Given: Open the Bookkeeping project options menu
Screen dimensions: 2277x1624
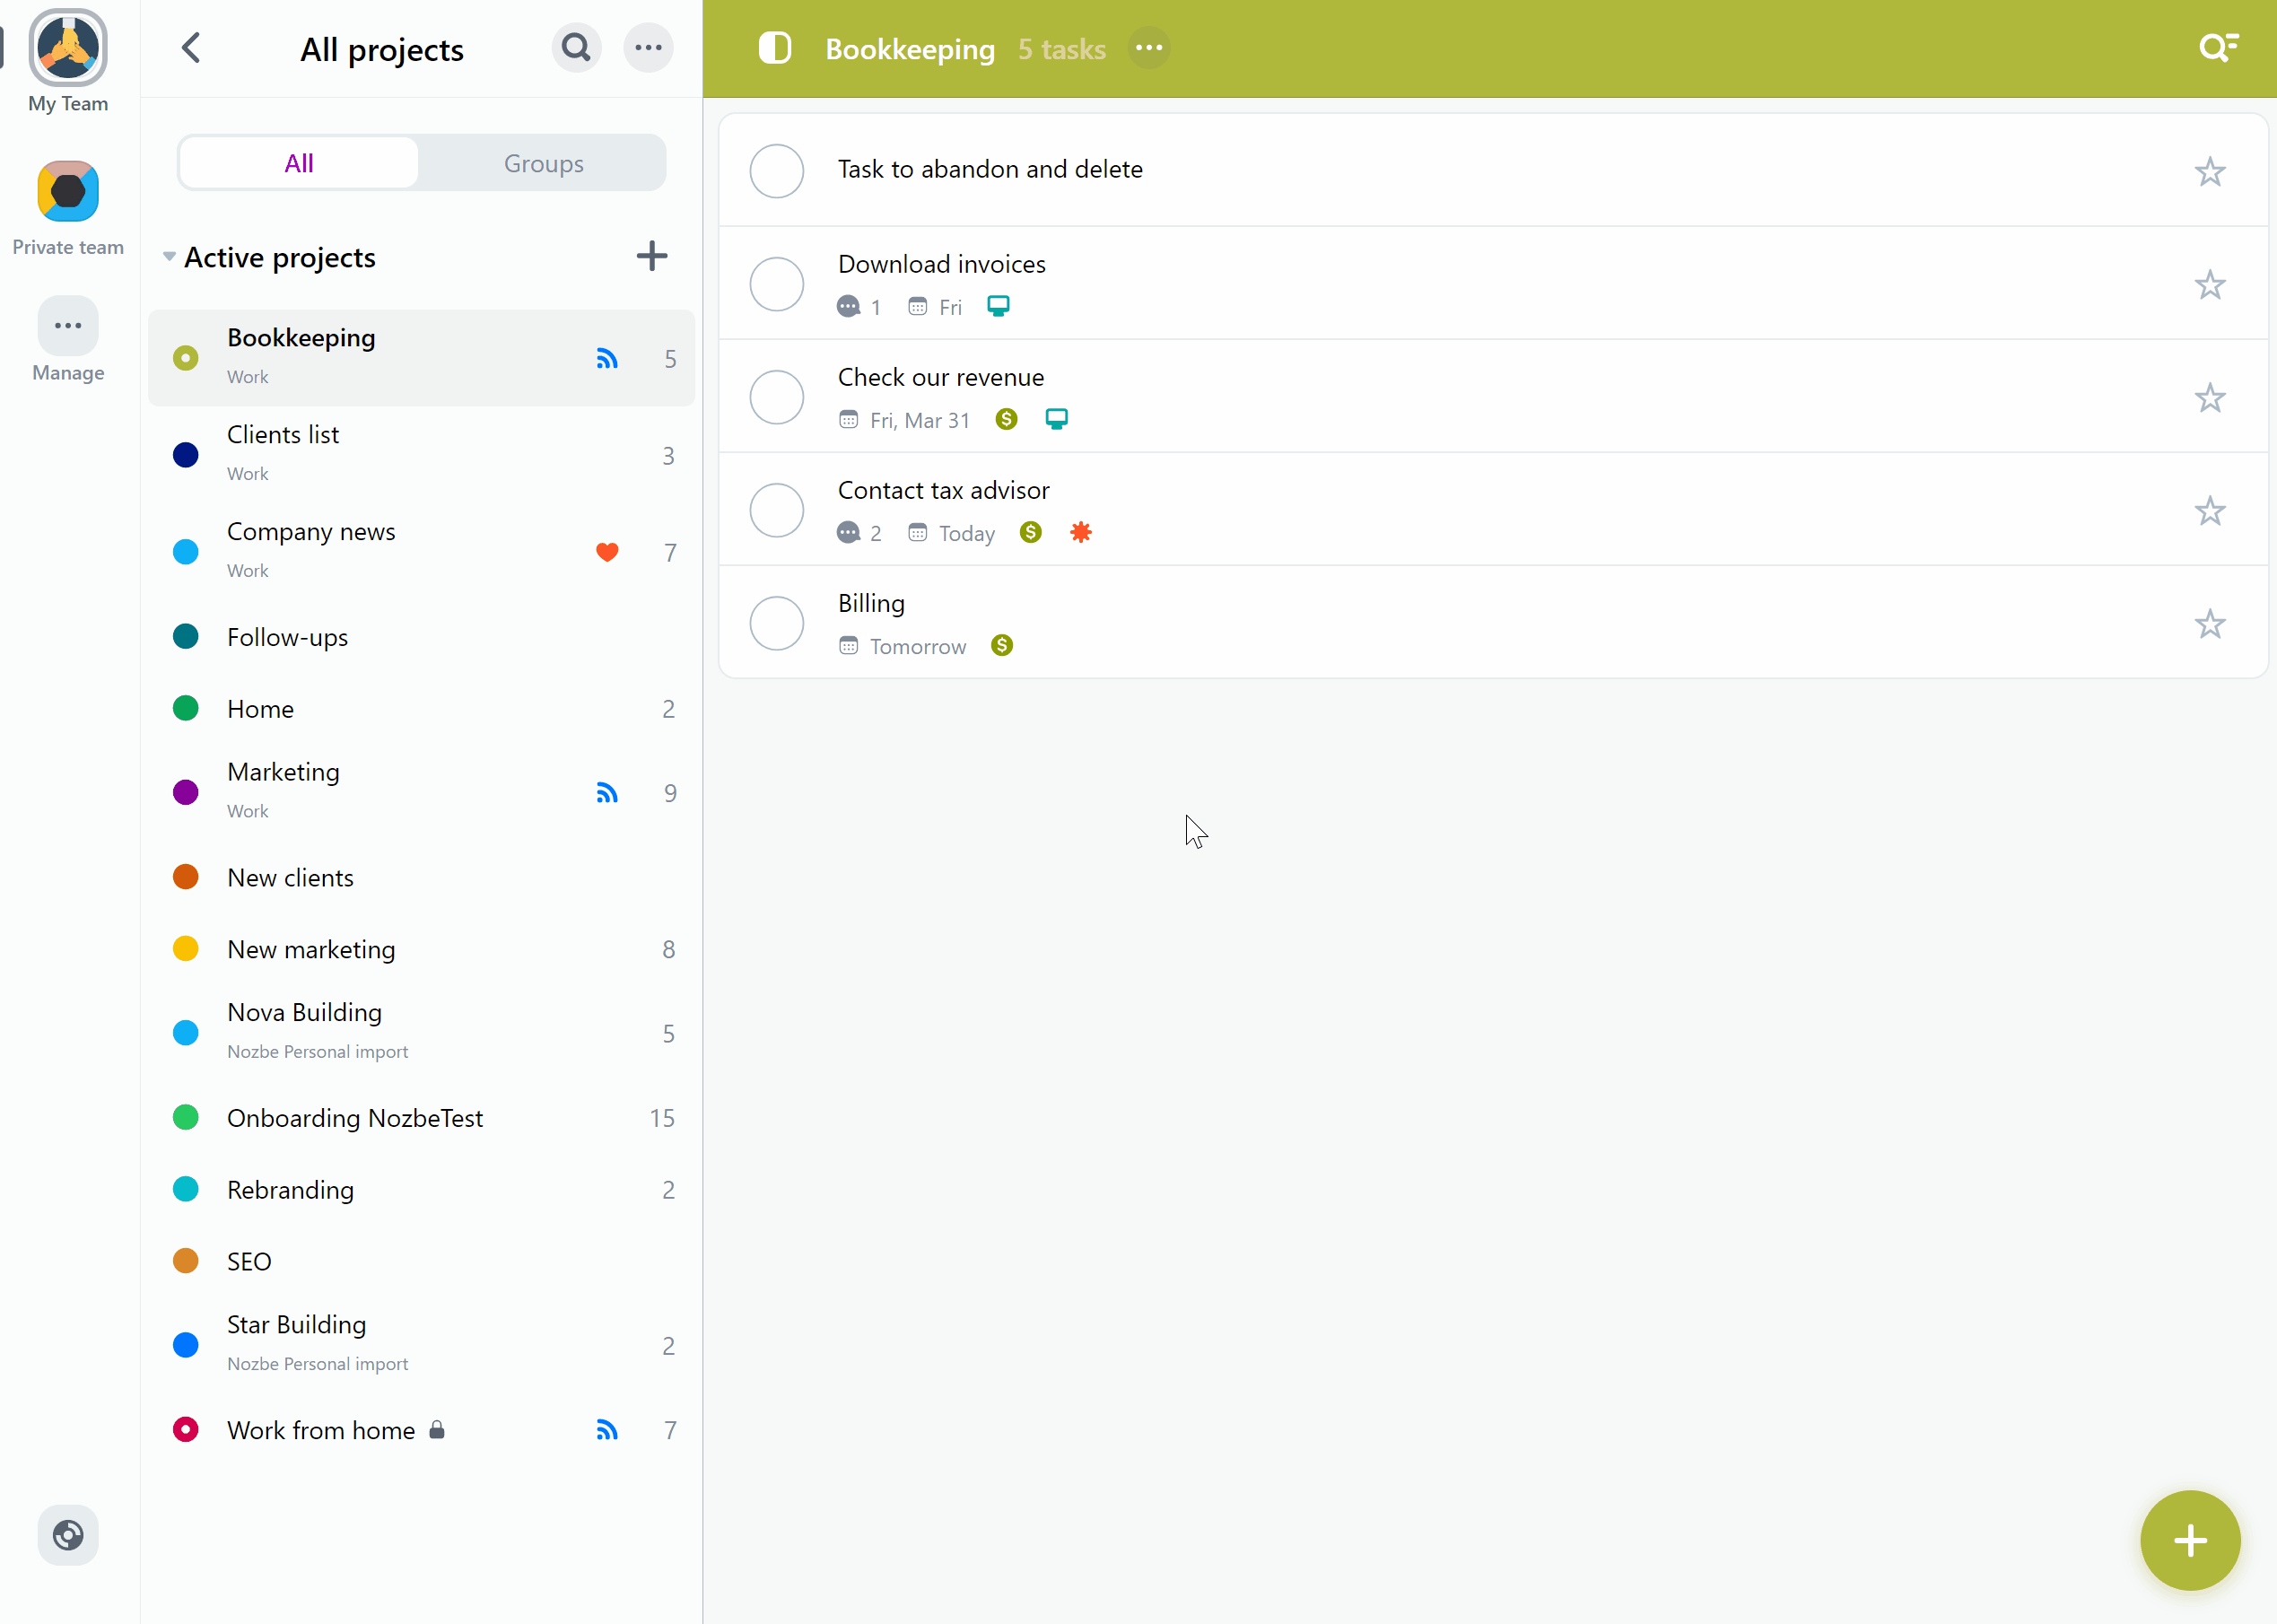Looking at the screenshot, I should [1149, 48].
